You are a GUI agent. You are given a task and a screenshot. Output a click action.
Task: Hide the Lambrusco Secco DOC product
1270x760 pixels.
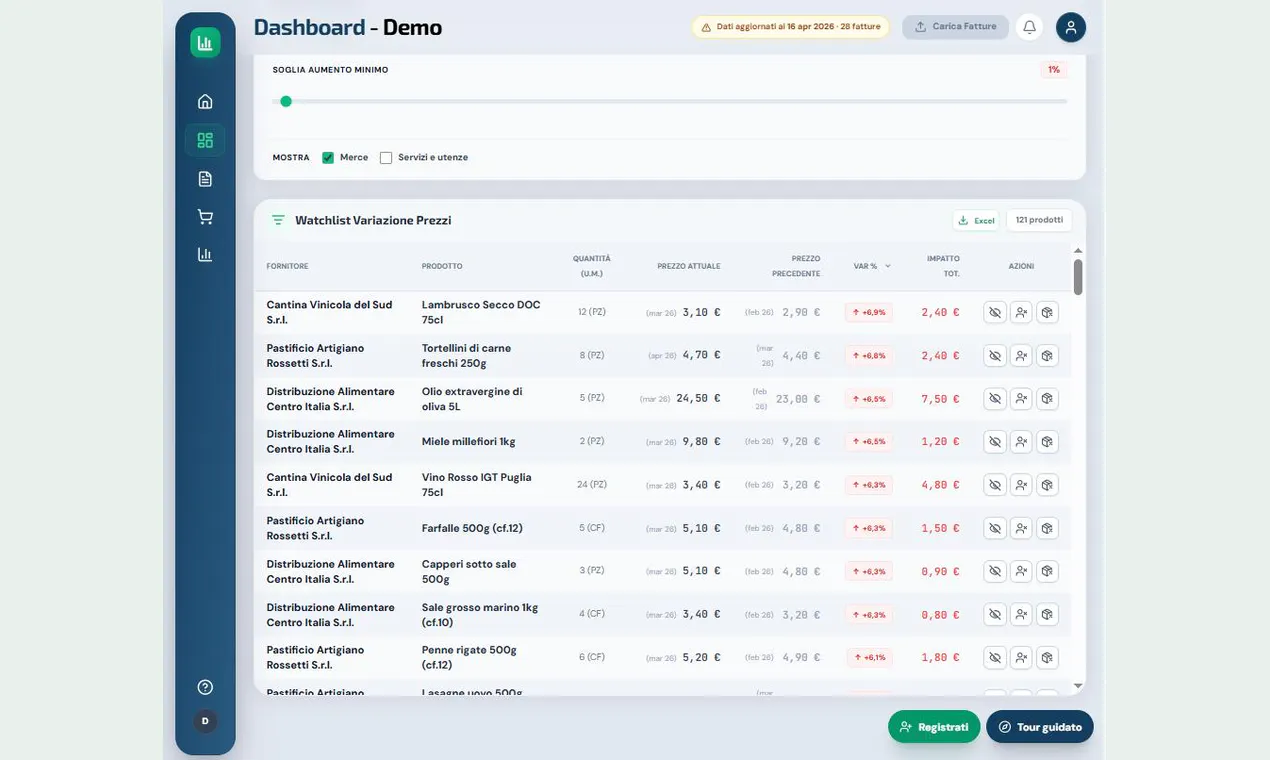tap(995, 312)
